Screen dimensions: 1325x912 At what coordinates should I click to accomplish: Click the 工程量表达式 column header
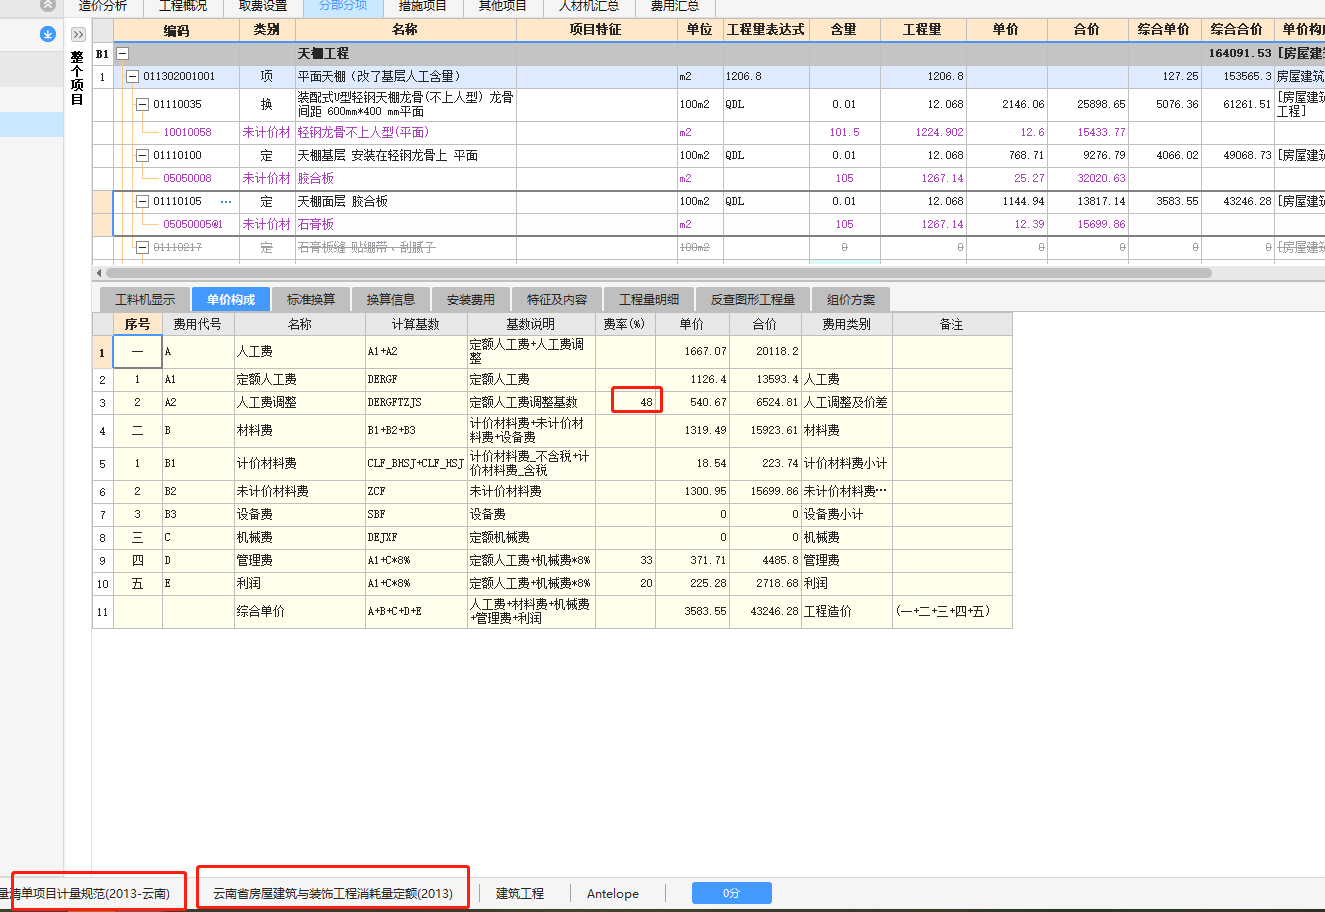coord(766,30)
